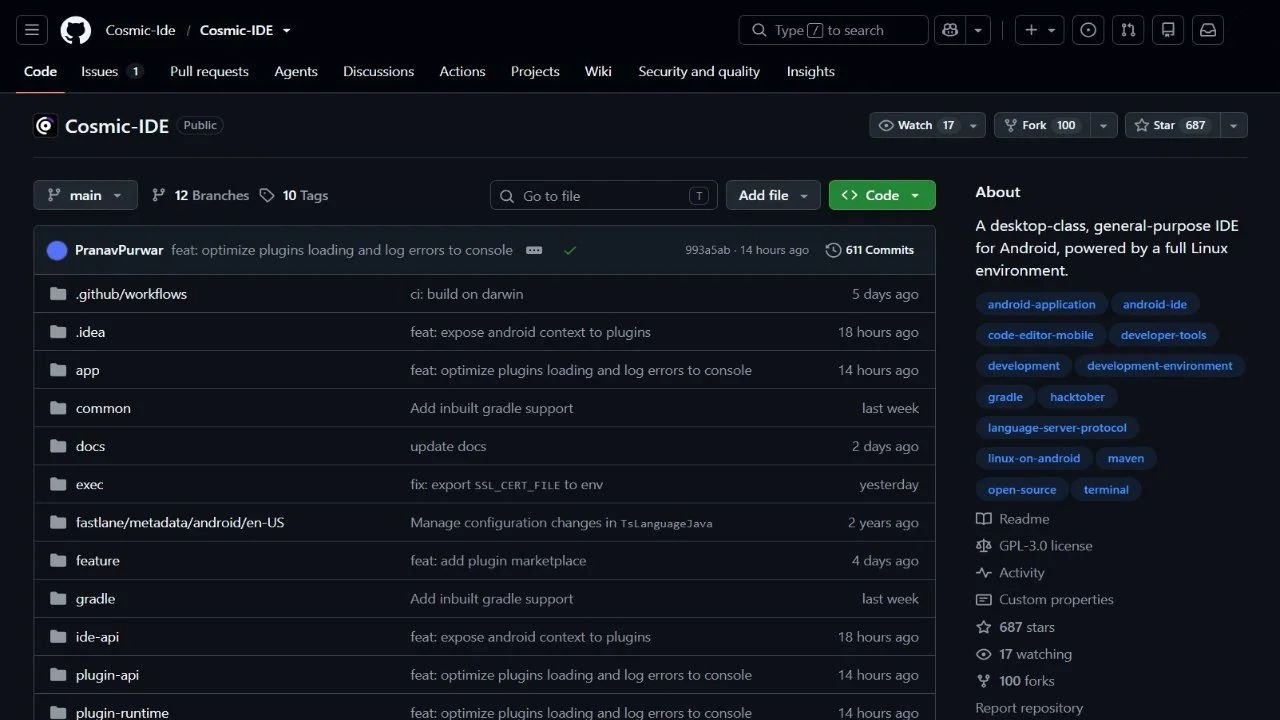Viewport: 1280px width, 720px height.
Task: Open the Cosmic-Ide organization link
Action: pyautogui.click(x=140, y=30)
